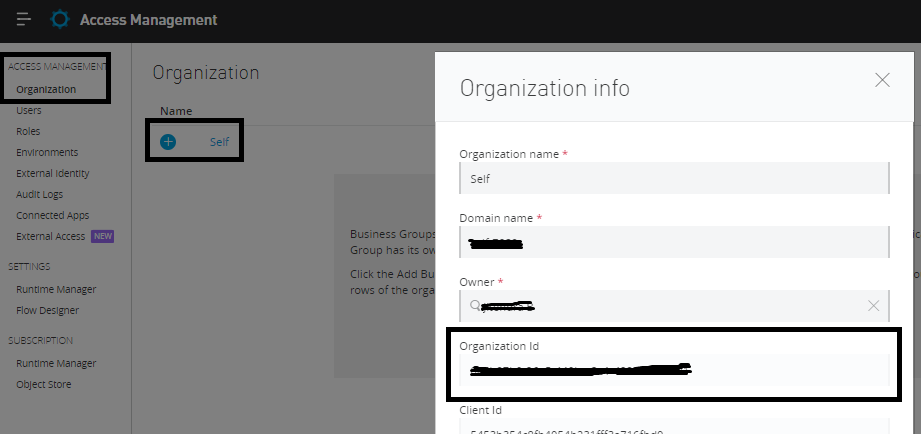Screen dimensions: 921x434
Task: View Audit Logs page
Action: pyautogui.click(x=39, y=194)
